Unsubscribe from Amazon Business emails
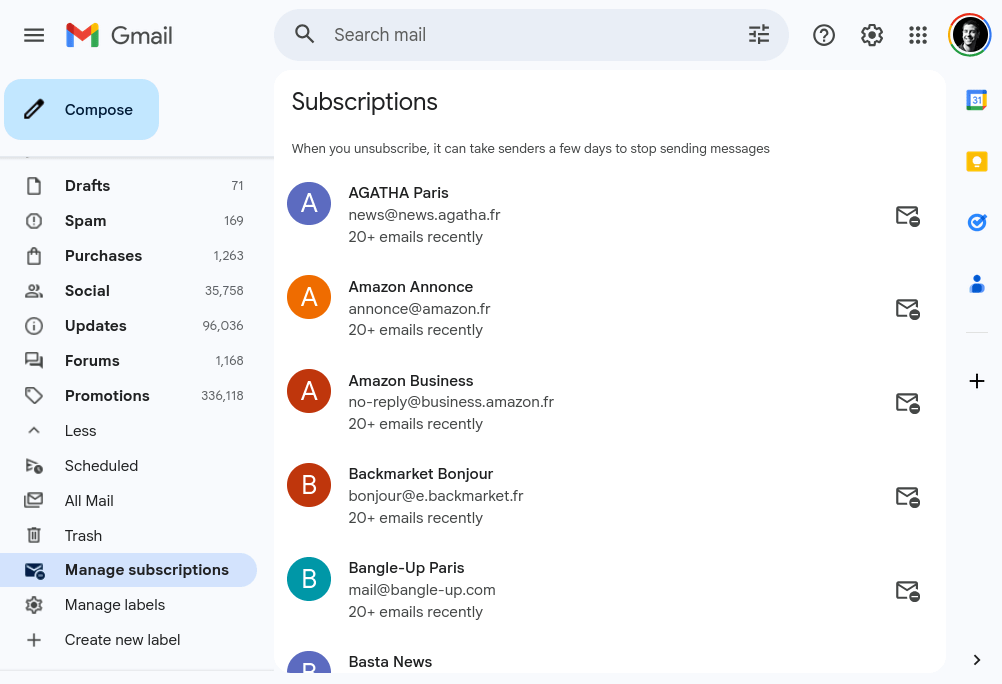 tap(907, 403)
